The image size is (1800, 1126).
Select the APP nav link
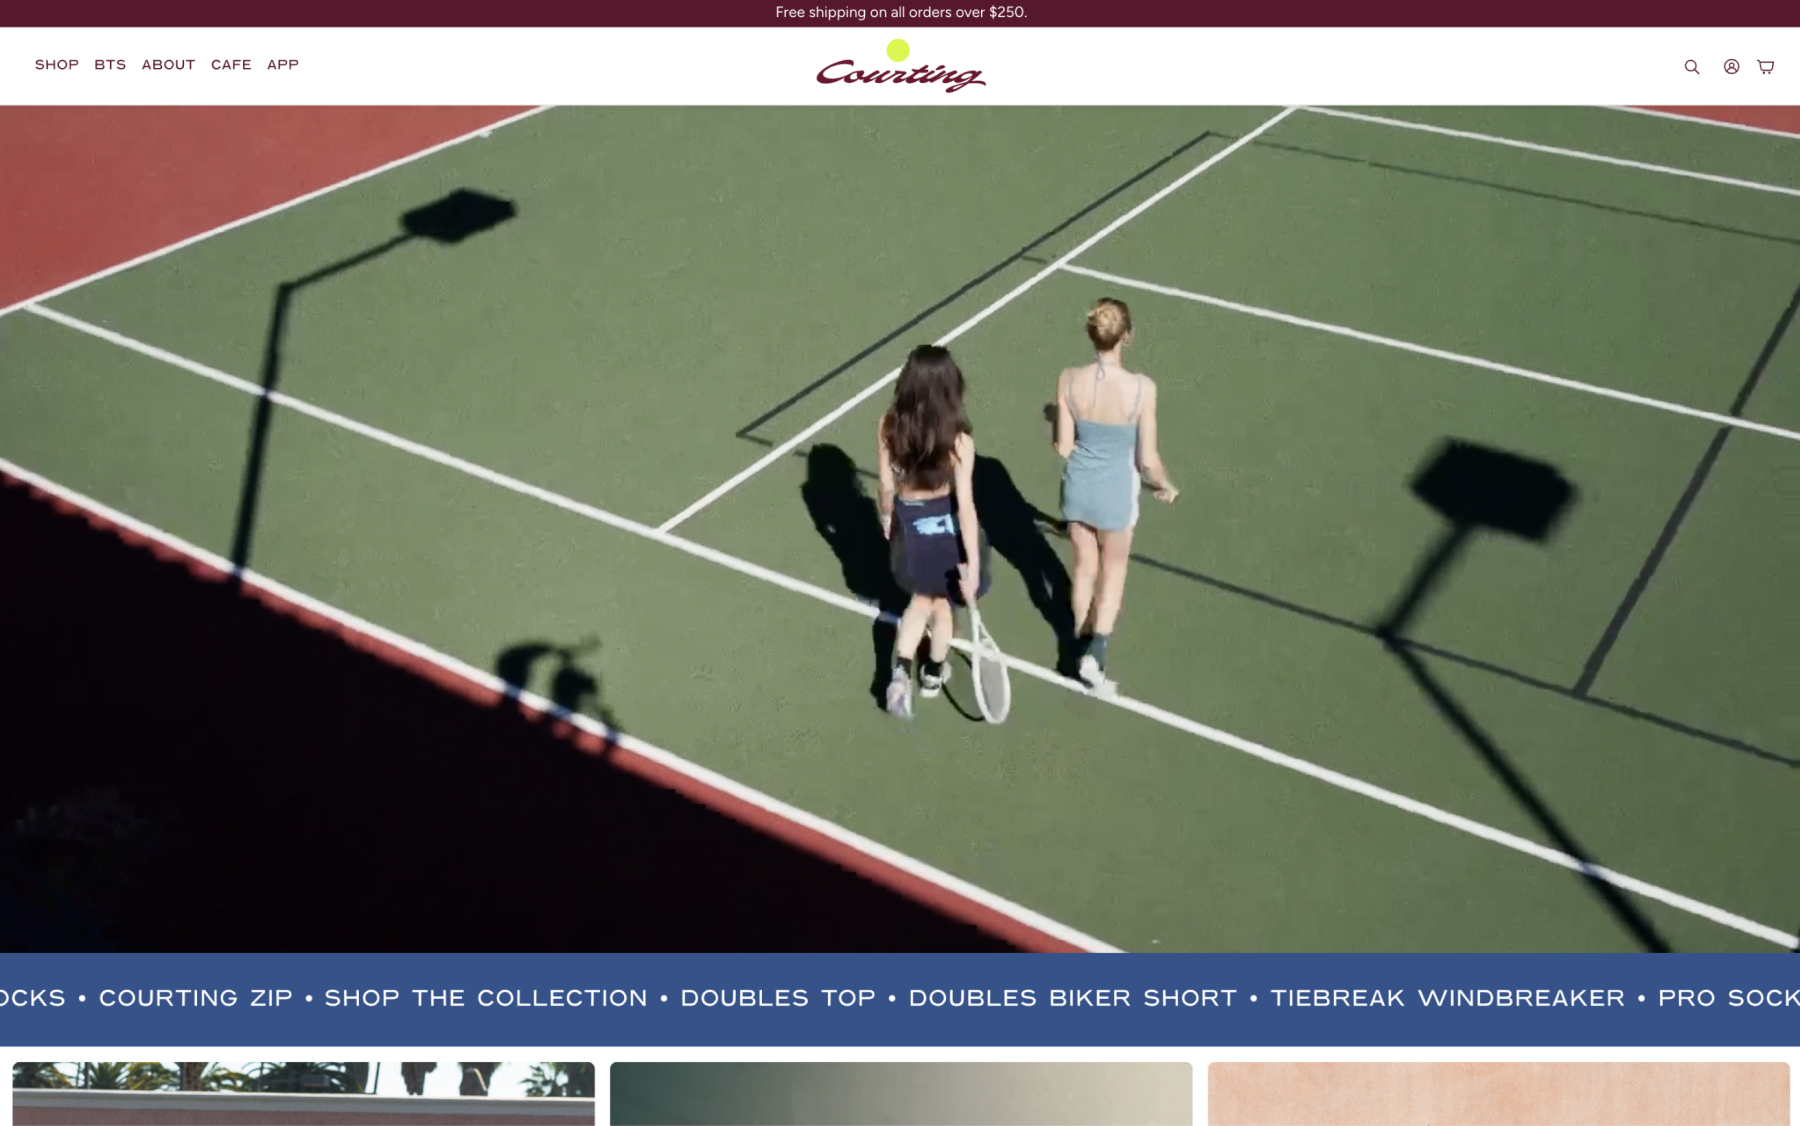point(283,65)
